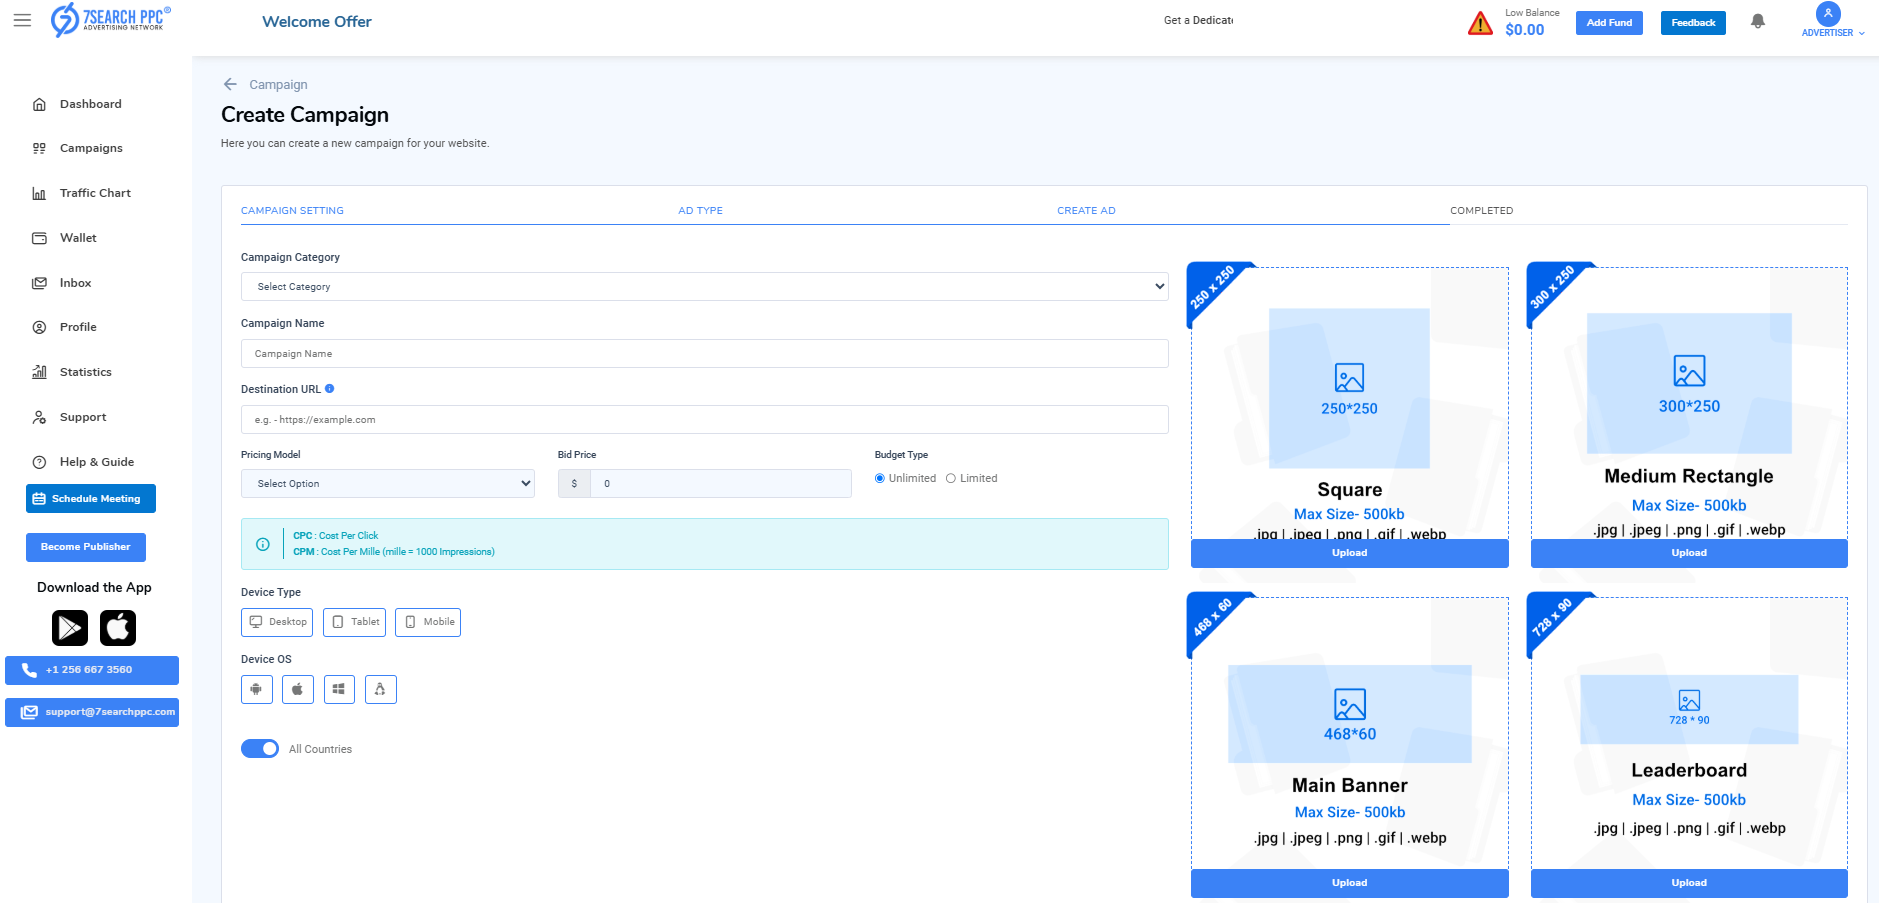
Task: Click the Support person icon
Action: pos(39,417)
